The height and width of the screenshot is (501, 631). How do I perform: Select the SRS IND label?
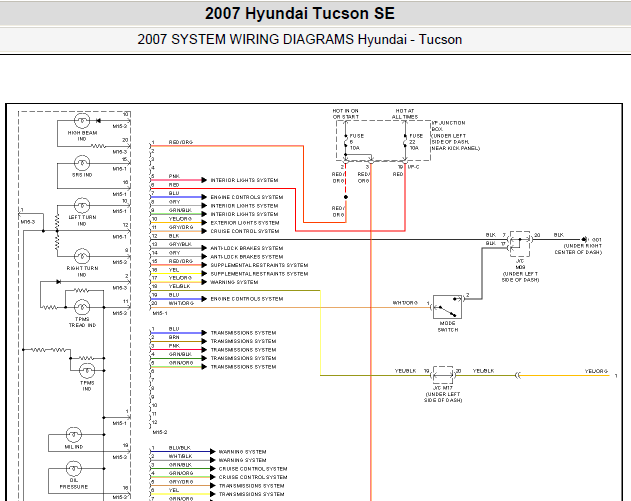pyautogui.click(x=82, y=175)
